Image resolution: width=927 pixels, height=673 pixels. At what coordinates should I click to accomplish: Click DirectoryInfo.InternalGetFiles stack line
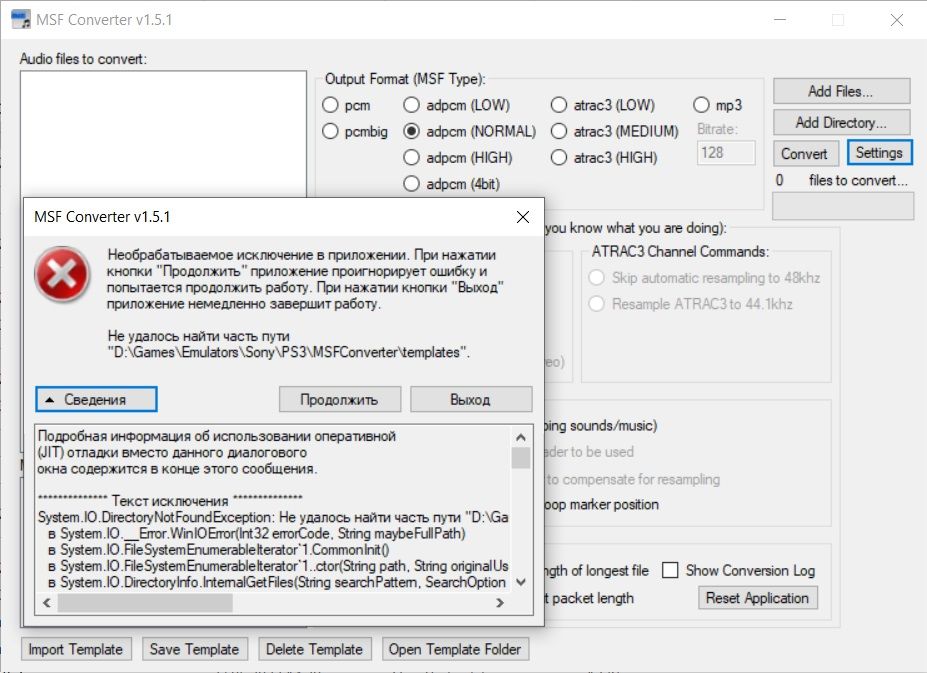tap(277, 583)
